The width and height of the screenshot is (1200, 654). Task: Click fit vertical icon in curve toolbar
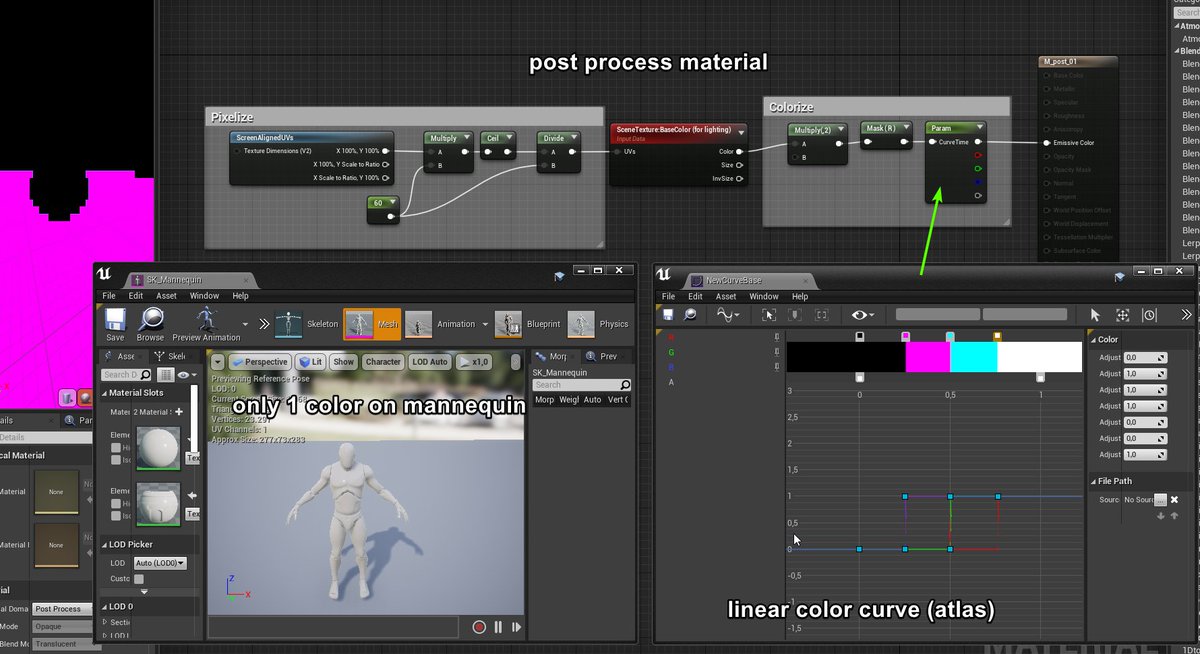click(795, 315)
